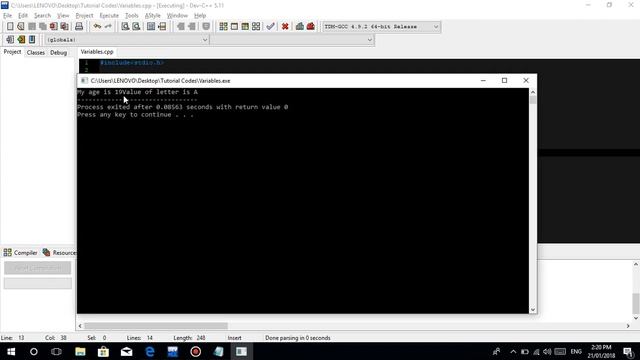Click the Delete Profiling Information red icon
Viewport: 640px width, 360px height.
[311, 27]
